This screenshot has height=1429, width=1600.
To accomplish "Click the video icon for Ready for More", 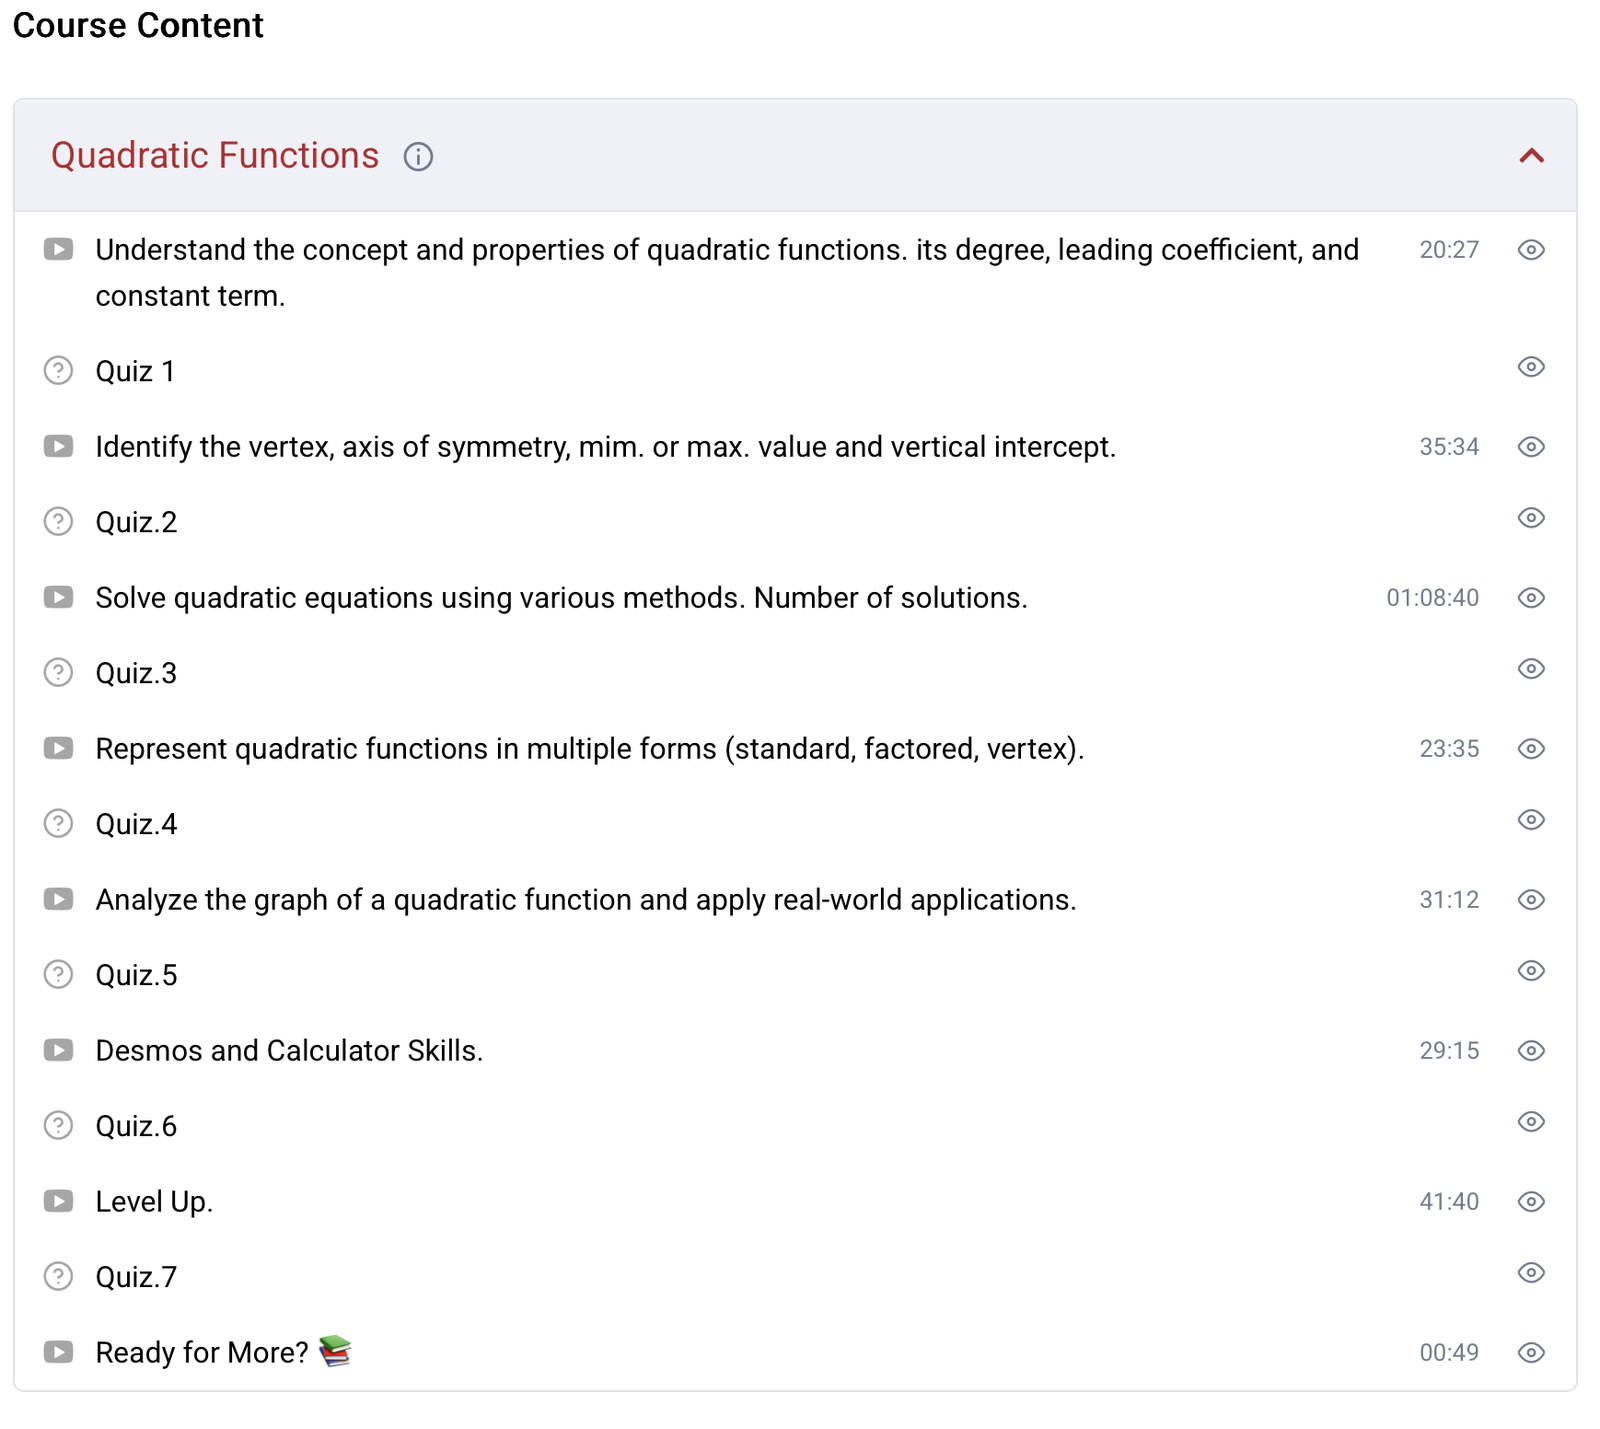I will (x=59, y=1352).
